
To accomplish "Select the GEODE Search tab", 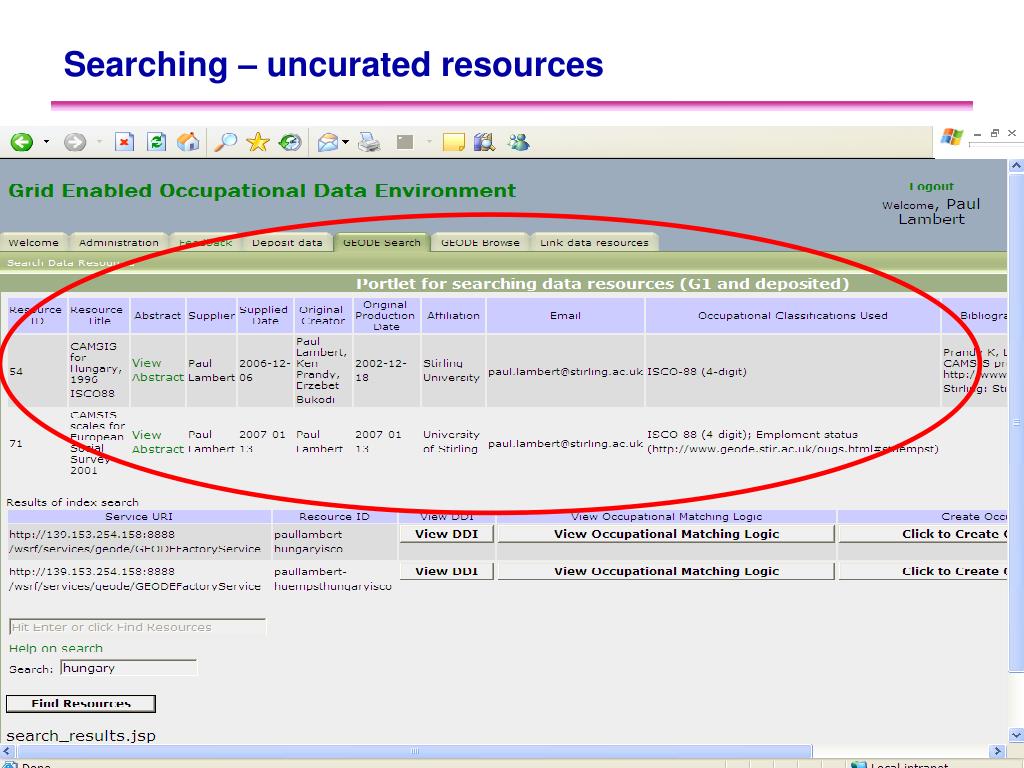I will [x=382, y=242].
